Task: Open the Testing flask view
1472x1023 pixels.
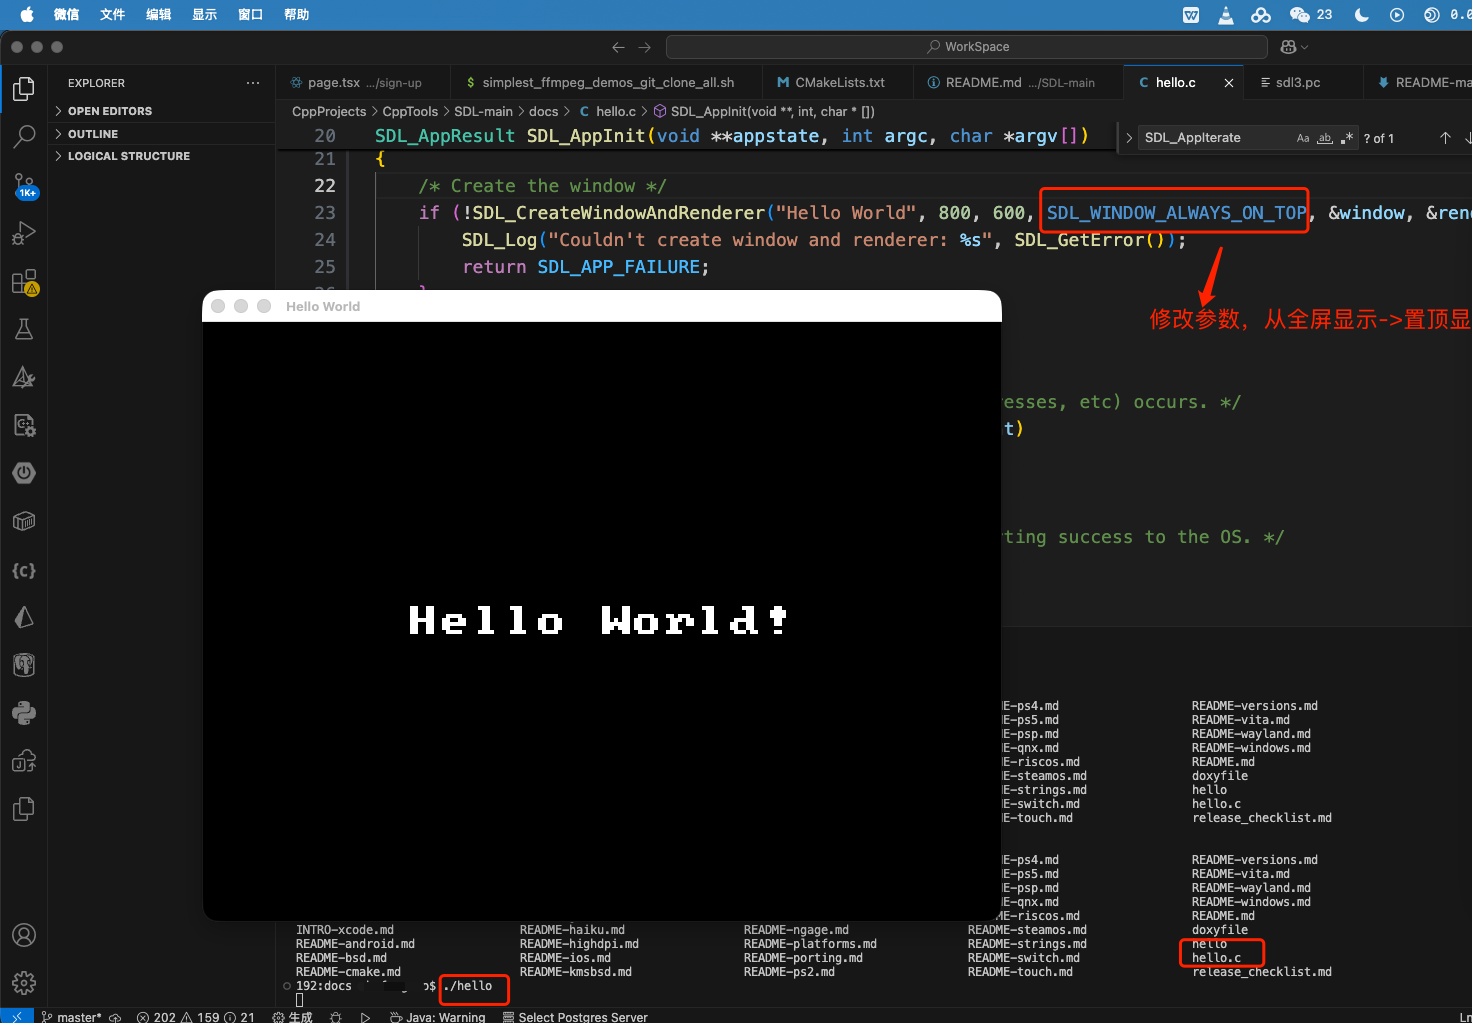Action: click(24, 329)
